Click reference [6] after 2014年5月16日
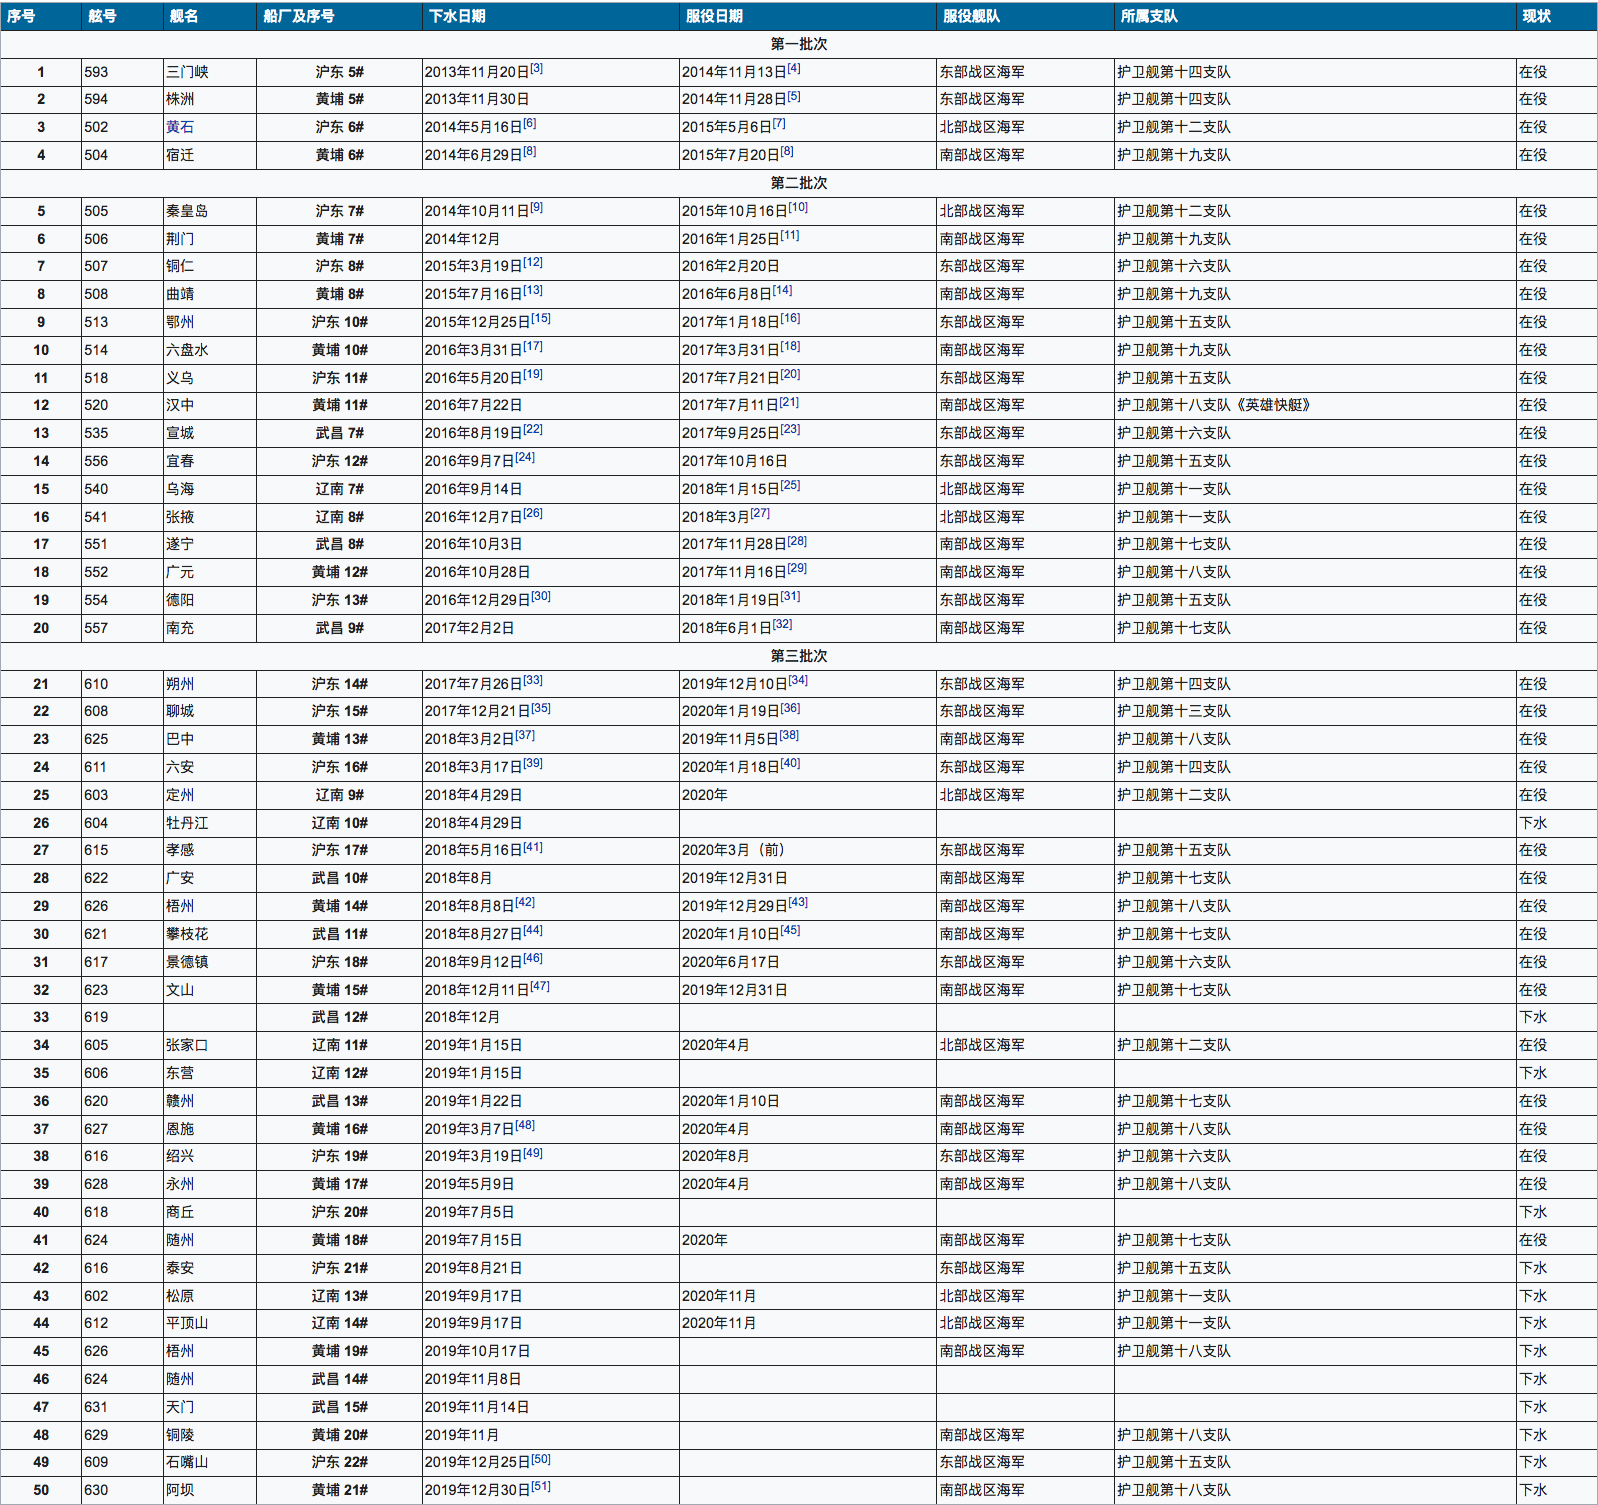Screen dimensions: 1598x1505 (529, 124)
